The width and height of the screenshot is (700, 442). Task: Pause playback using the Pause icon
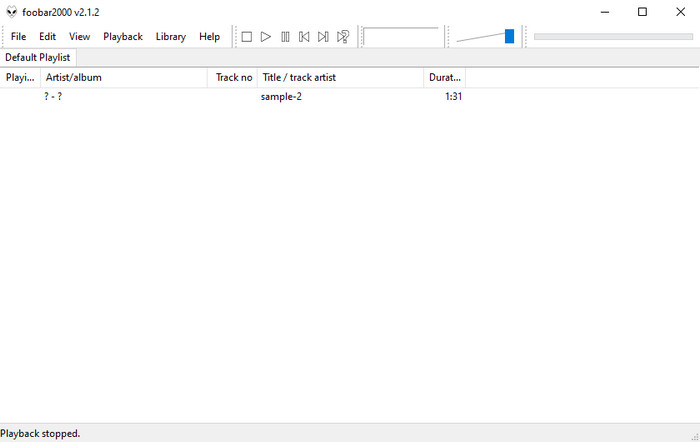[x=285, y=37]
